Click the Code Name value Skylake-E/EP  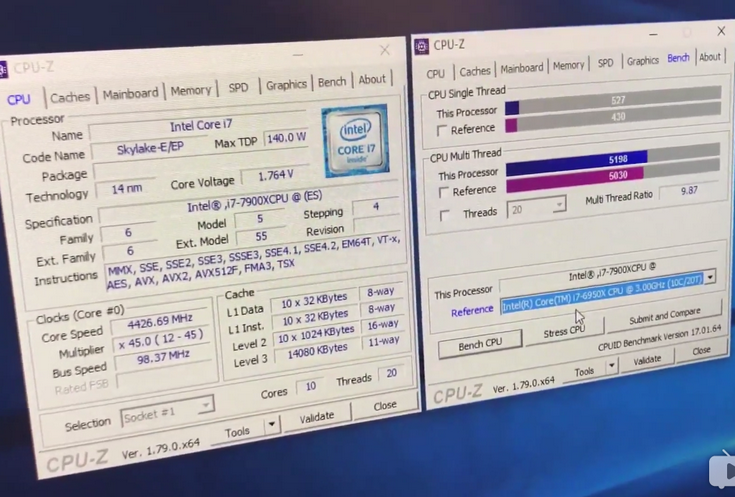coord(150,149)
